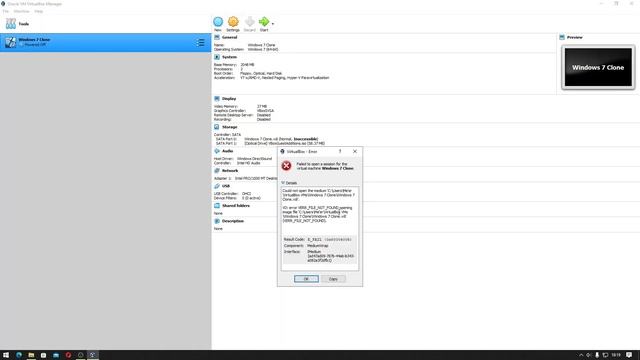Click the Network section header icon
Image resolution: width=640 pixels, height=360 pixels.
217,171
